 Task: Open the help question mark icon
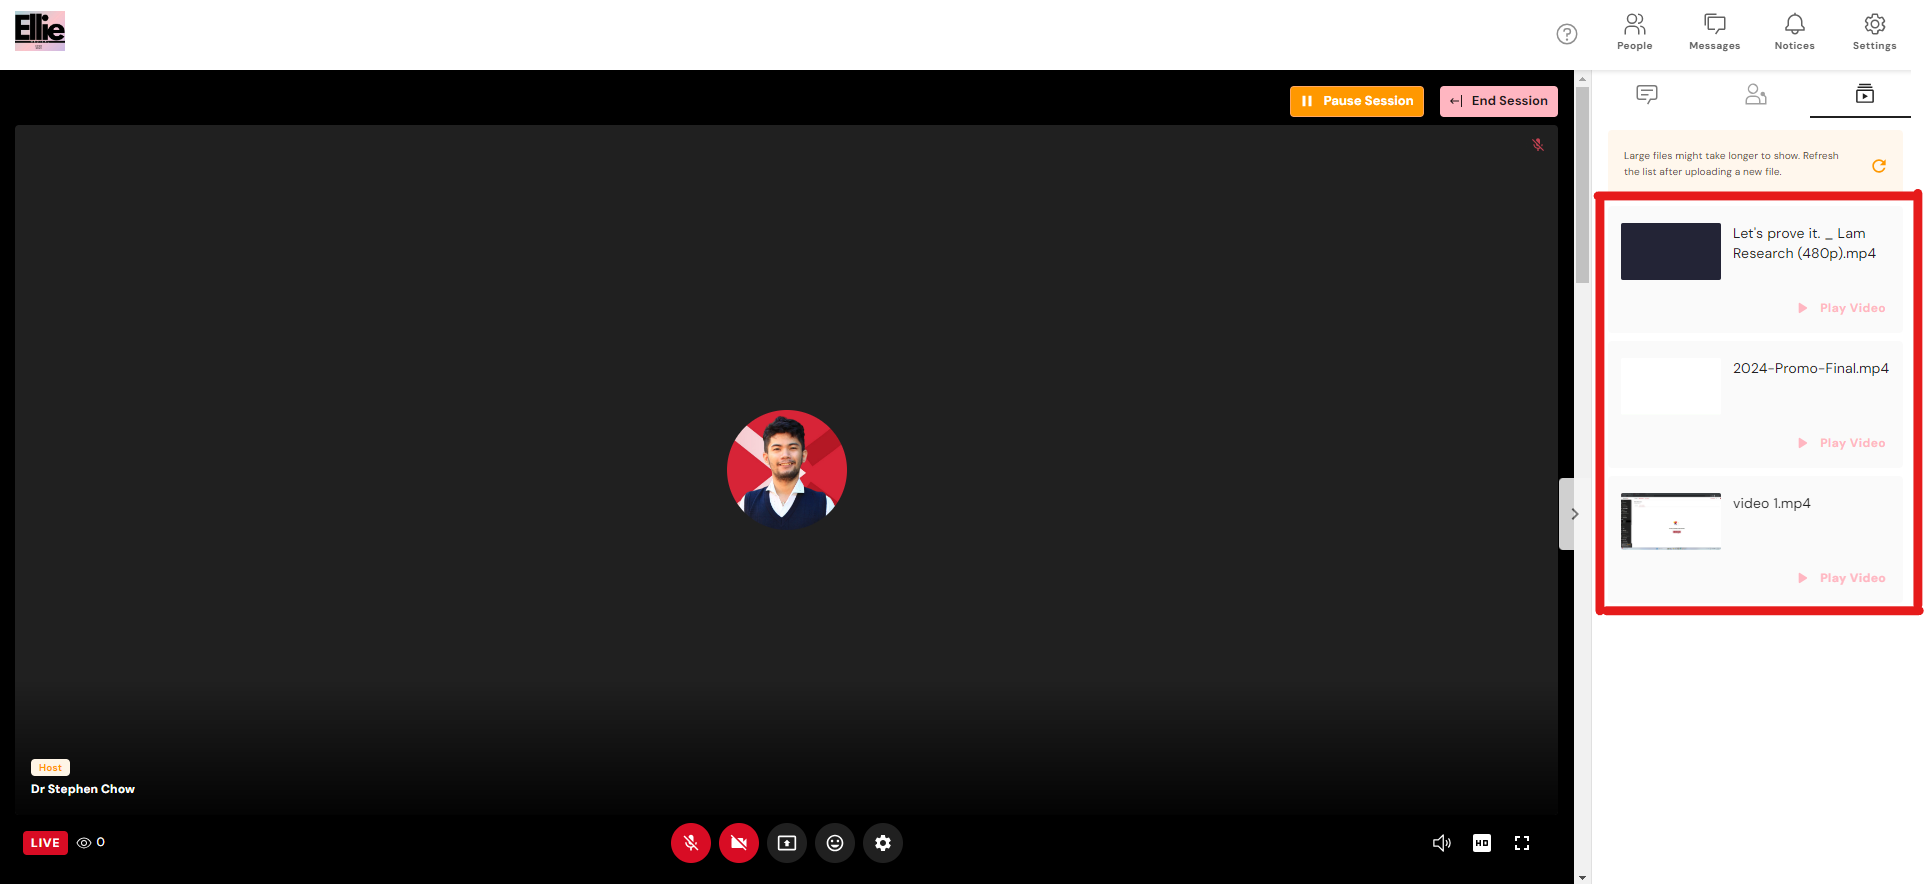click(x=1567, y=34)
